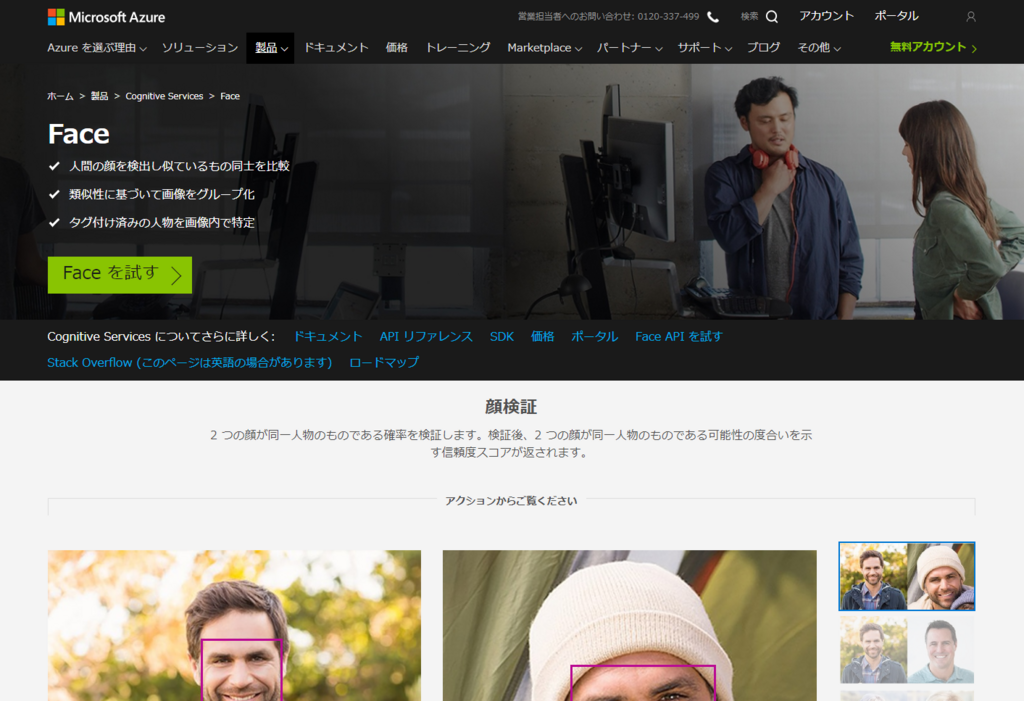Image resolution: width=1024 pixels, height=701 pixels.
Task: Open Face API を試す link
Action: click(x=679, y=336)
